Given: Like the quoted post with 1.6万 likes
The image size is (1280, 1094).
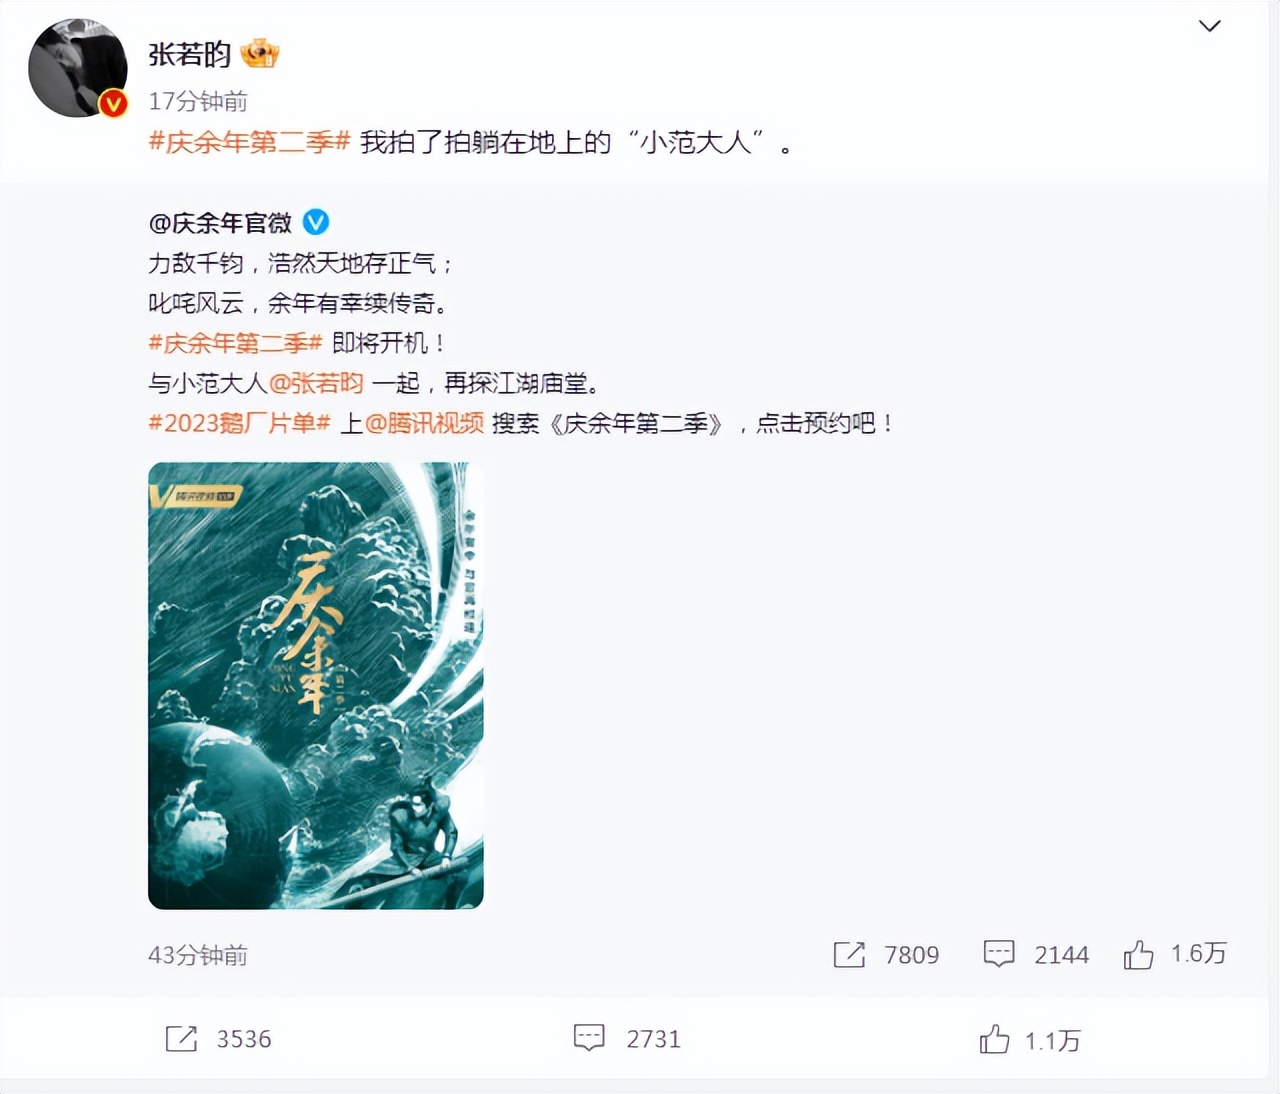Looking at the screenshot, I should tap(1175, 955).
